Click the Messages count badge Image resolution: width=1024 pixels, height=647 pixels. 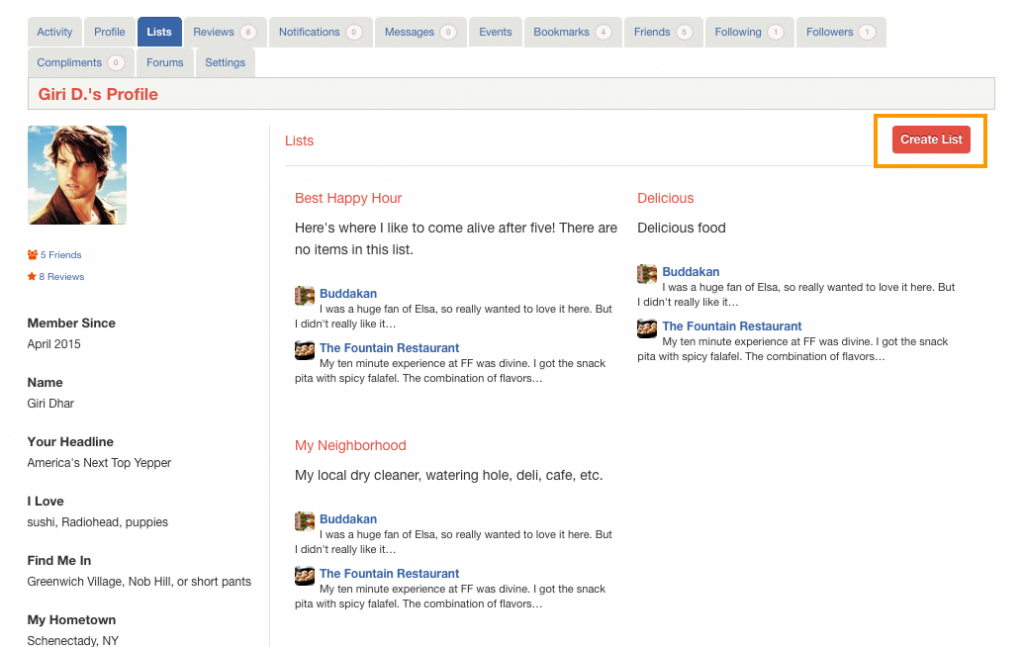pos(448,32)
